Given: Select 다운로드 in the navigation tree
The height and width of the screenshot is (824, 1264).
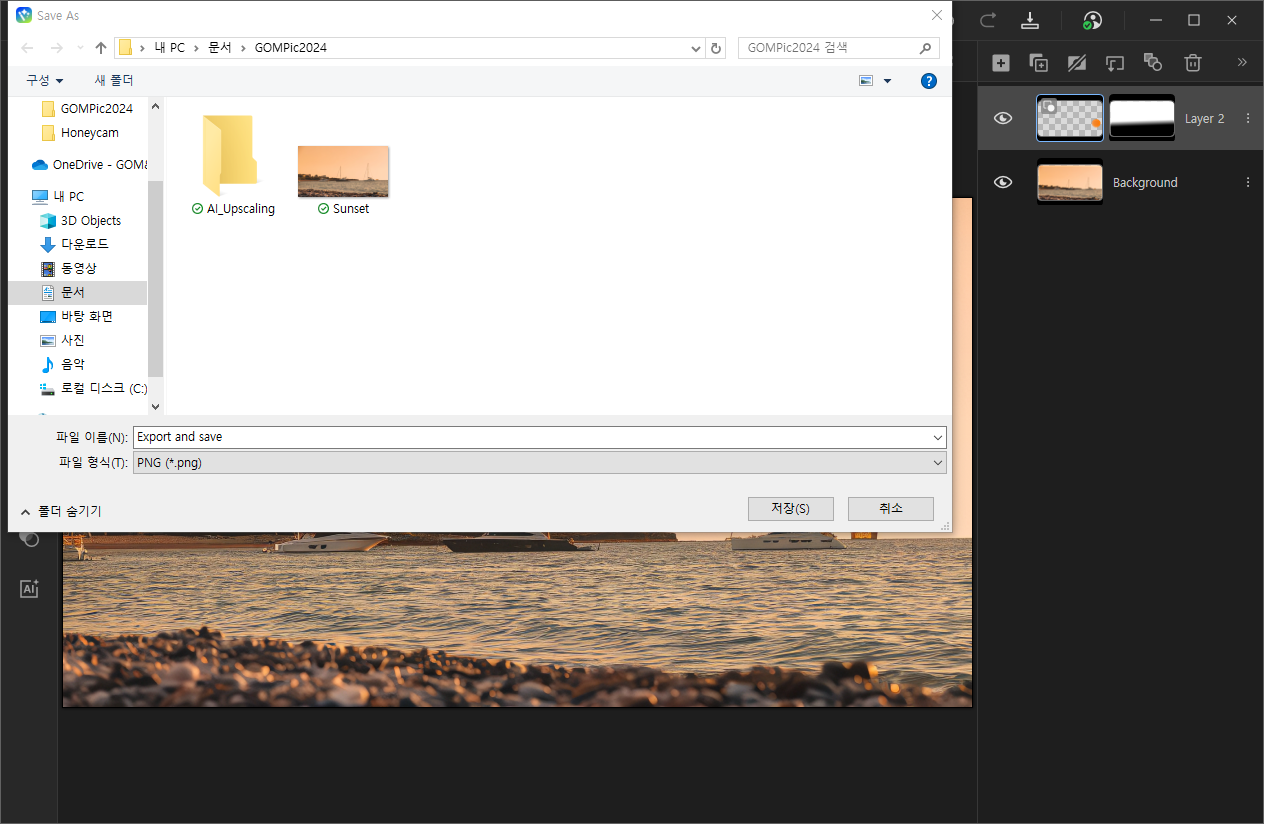Looking at the screenshot, I should [x=84, y=244].
